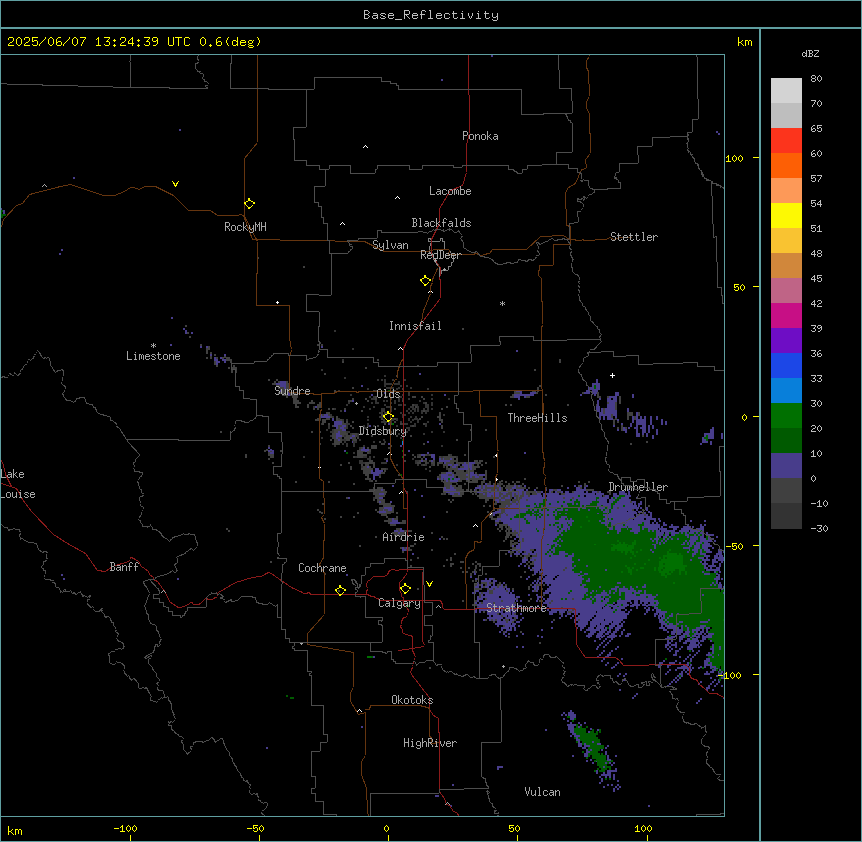
Task: Click the yellow 54–51 dBZ legend swatch
Action: coord(786,215)
